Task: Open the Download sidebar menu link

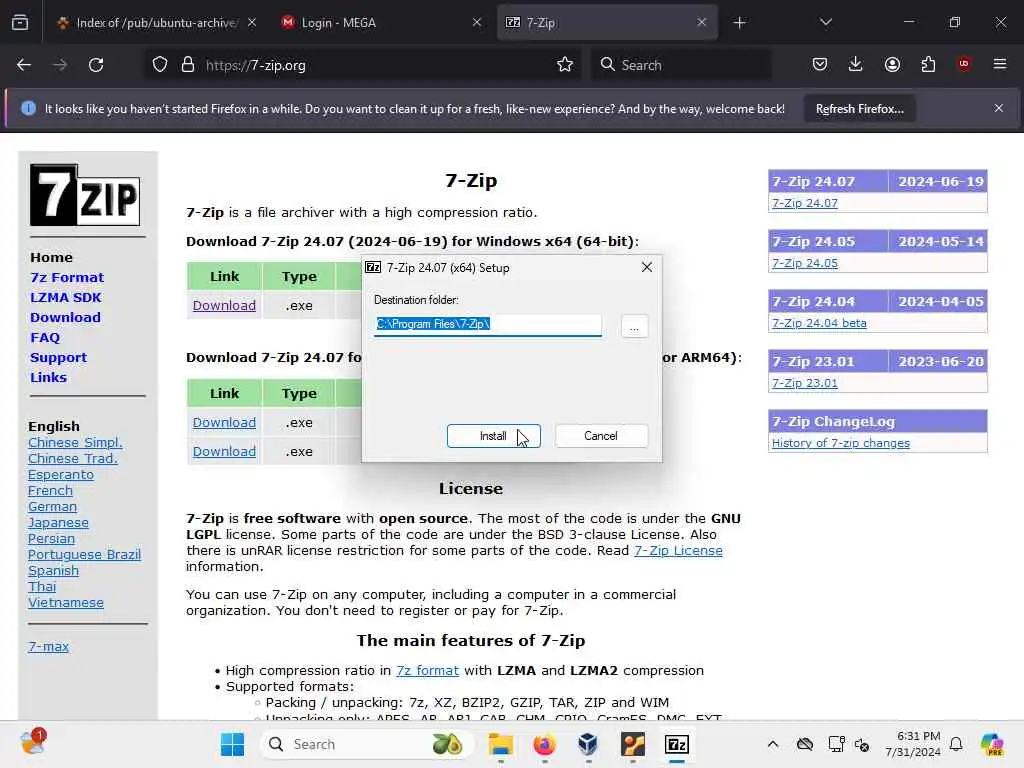Action: (65, 317)
